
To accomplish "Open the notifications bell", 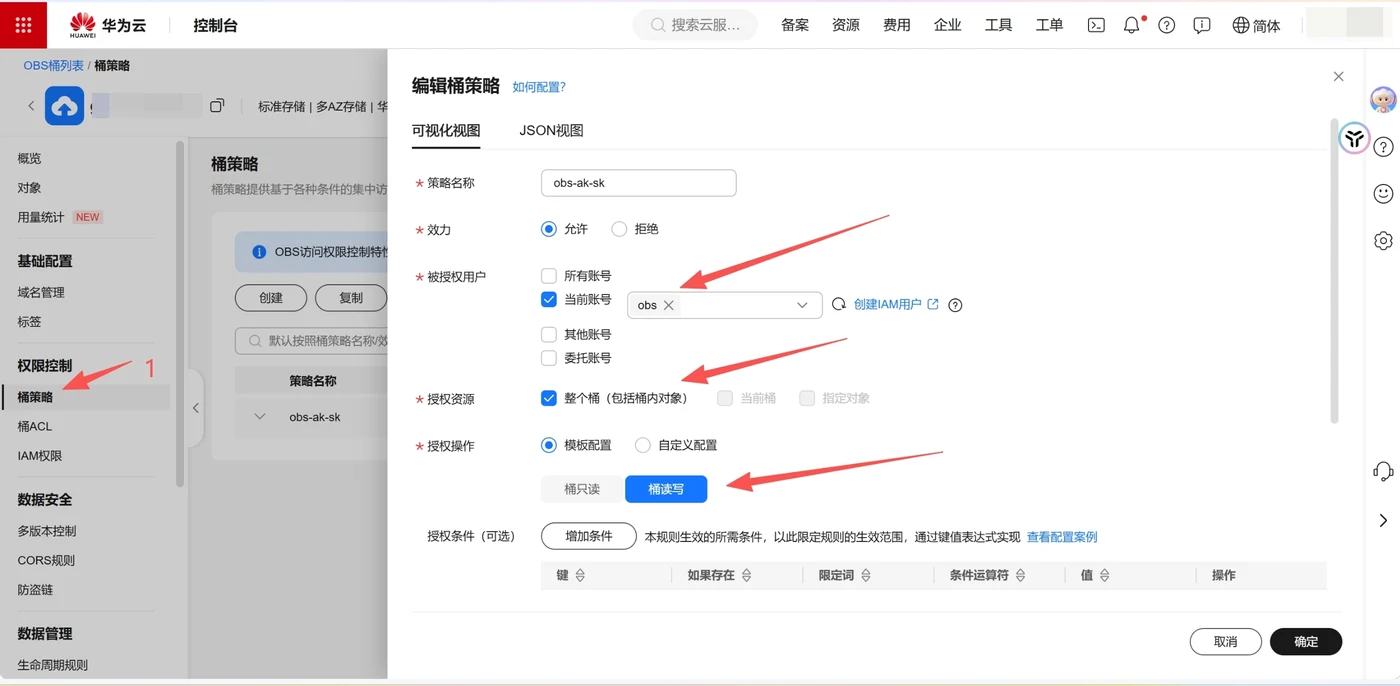I will [x=1132, y=25].
